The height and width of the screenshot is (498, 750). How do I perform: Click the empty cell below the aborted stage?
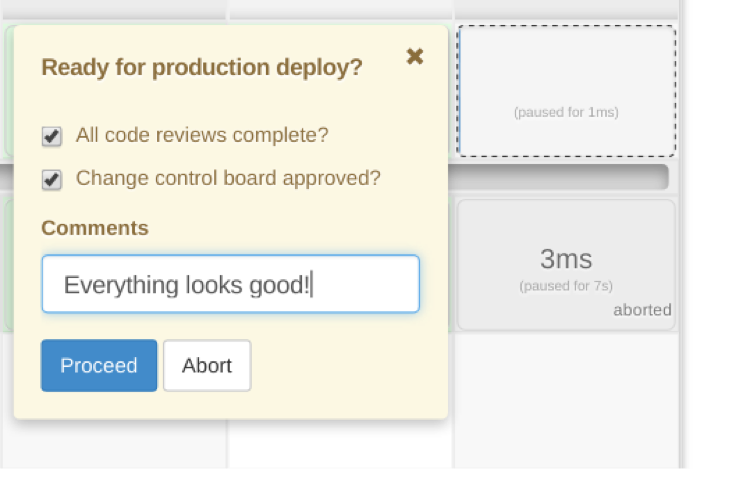[566, 400]
